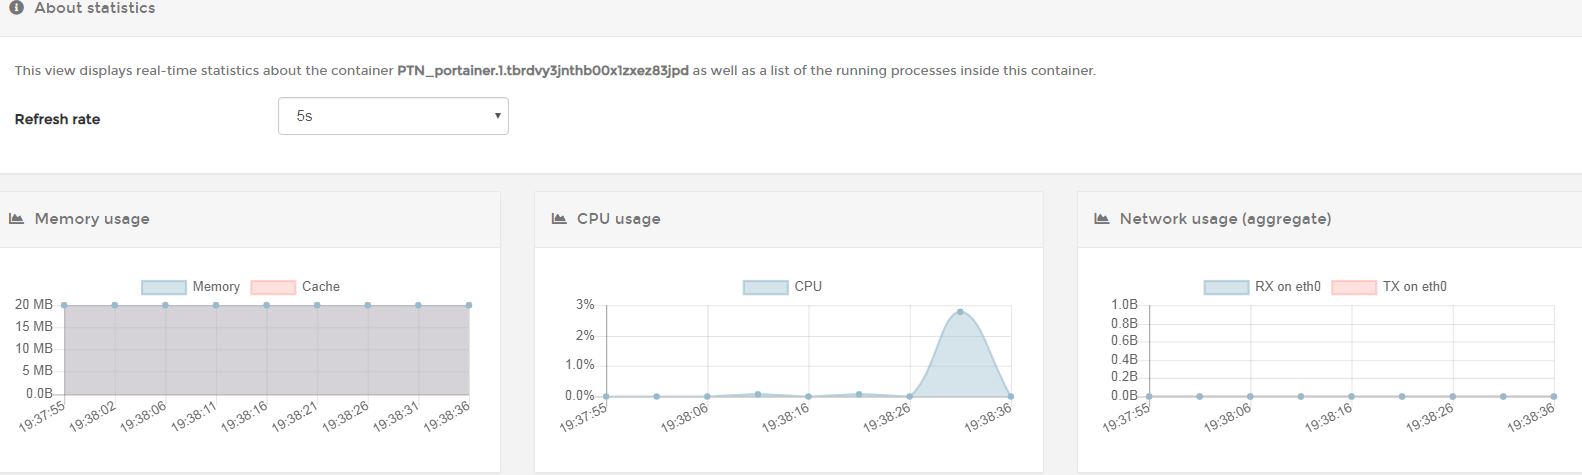Click the Memory usage area-chart icon

[x=17, y=219]
